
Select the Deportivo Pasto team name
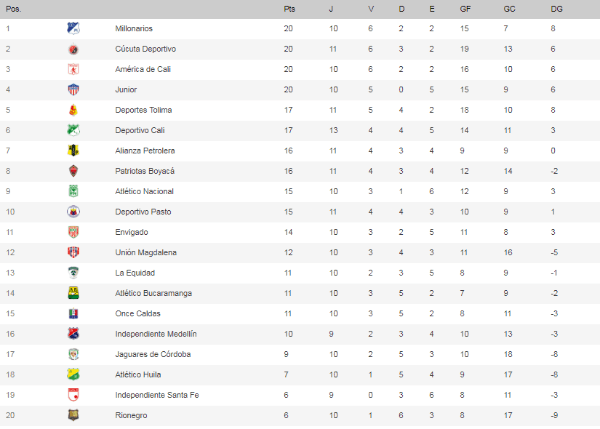point(143,212)
